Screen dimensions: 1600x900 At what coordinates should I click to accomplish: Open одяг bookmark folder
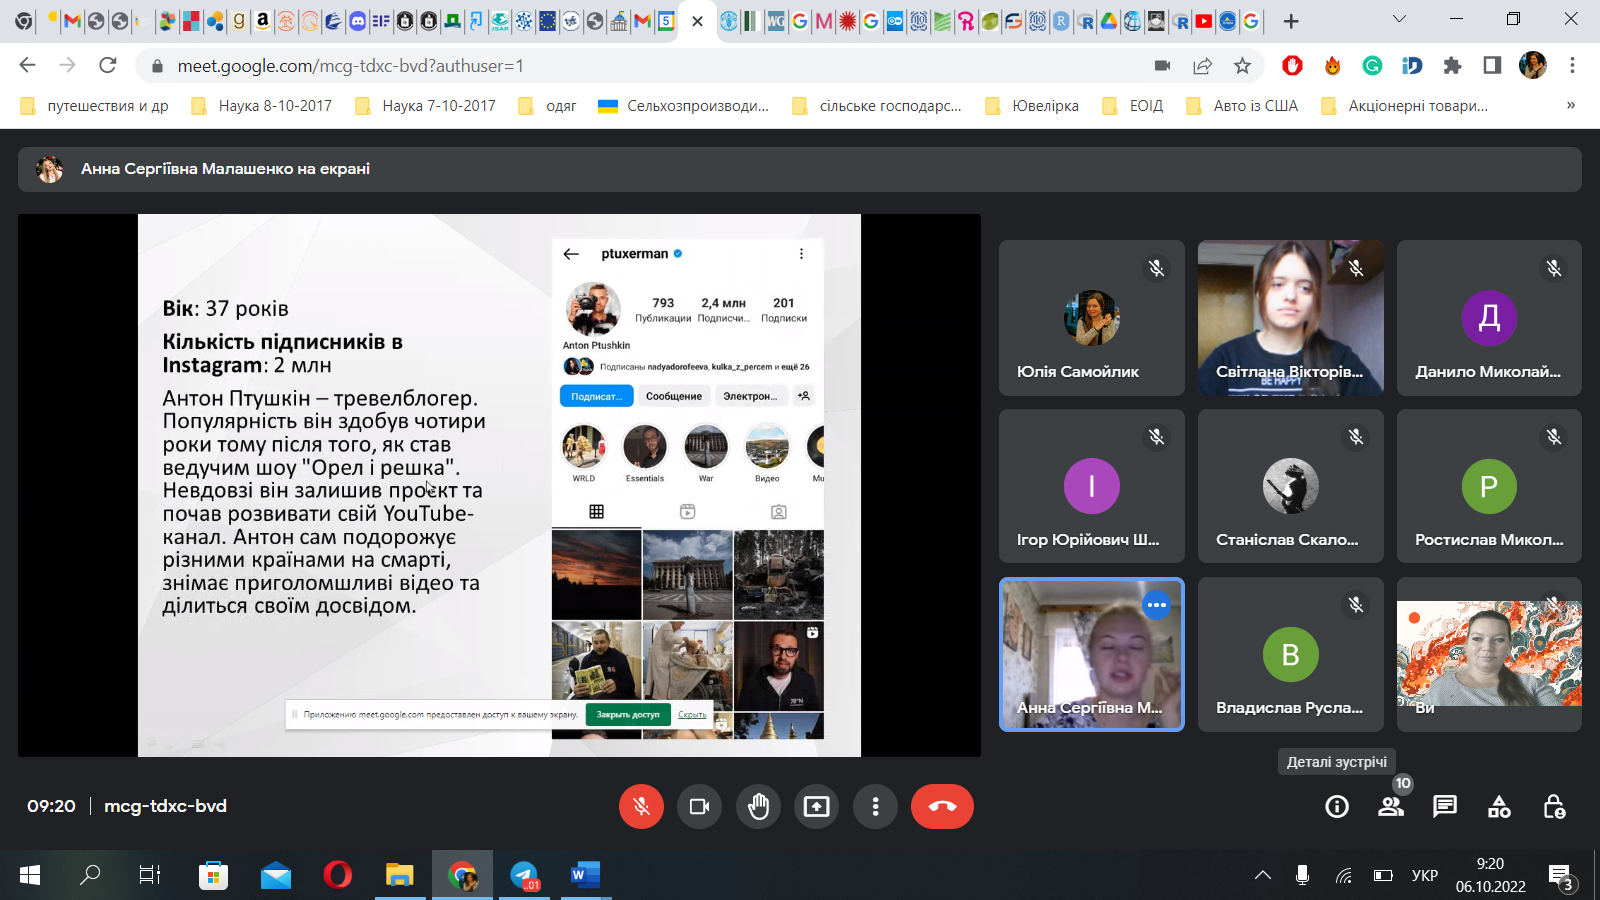(x=547, y=106)
